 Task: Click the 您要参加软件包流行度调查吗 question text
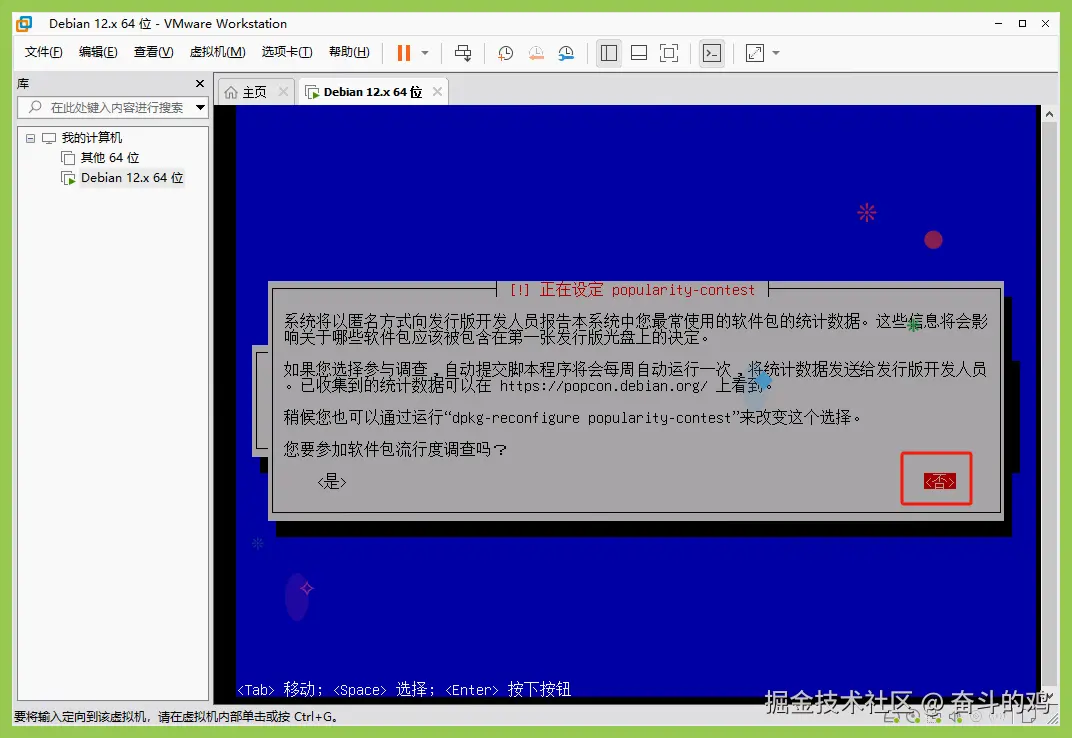pyautogui.click(x=395, y=449)
